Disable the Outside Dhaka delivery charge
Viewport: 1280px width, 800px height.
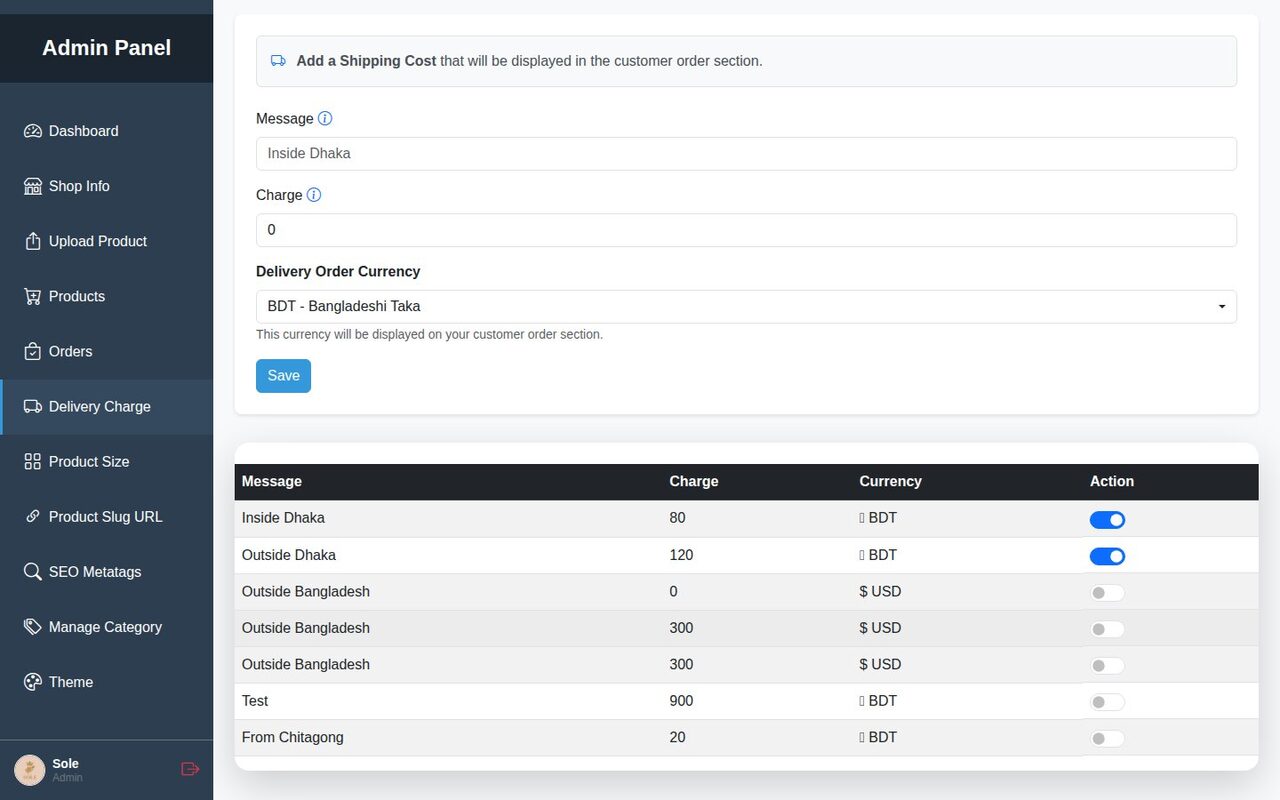point(1107,556)
